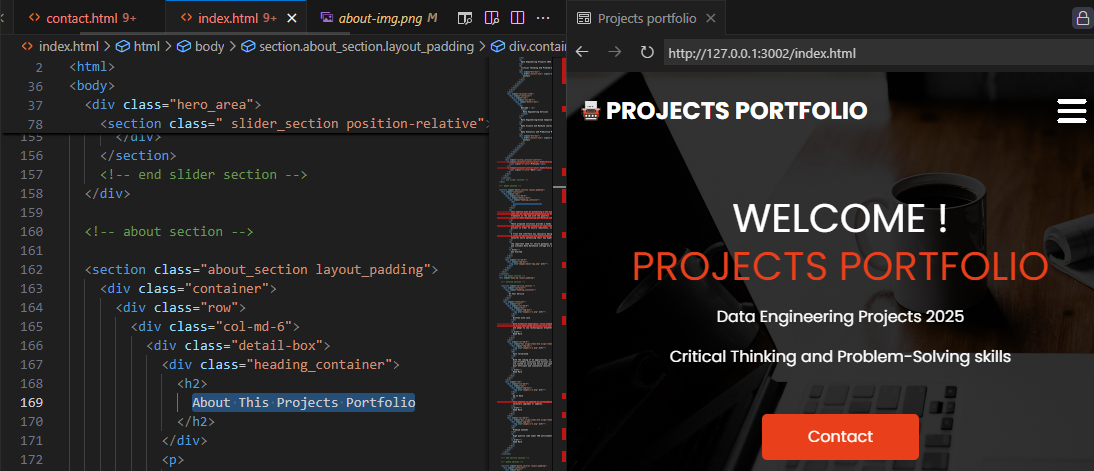Click the 'about section' comment line
1094x471 pixels.
(169, 232)
